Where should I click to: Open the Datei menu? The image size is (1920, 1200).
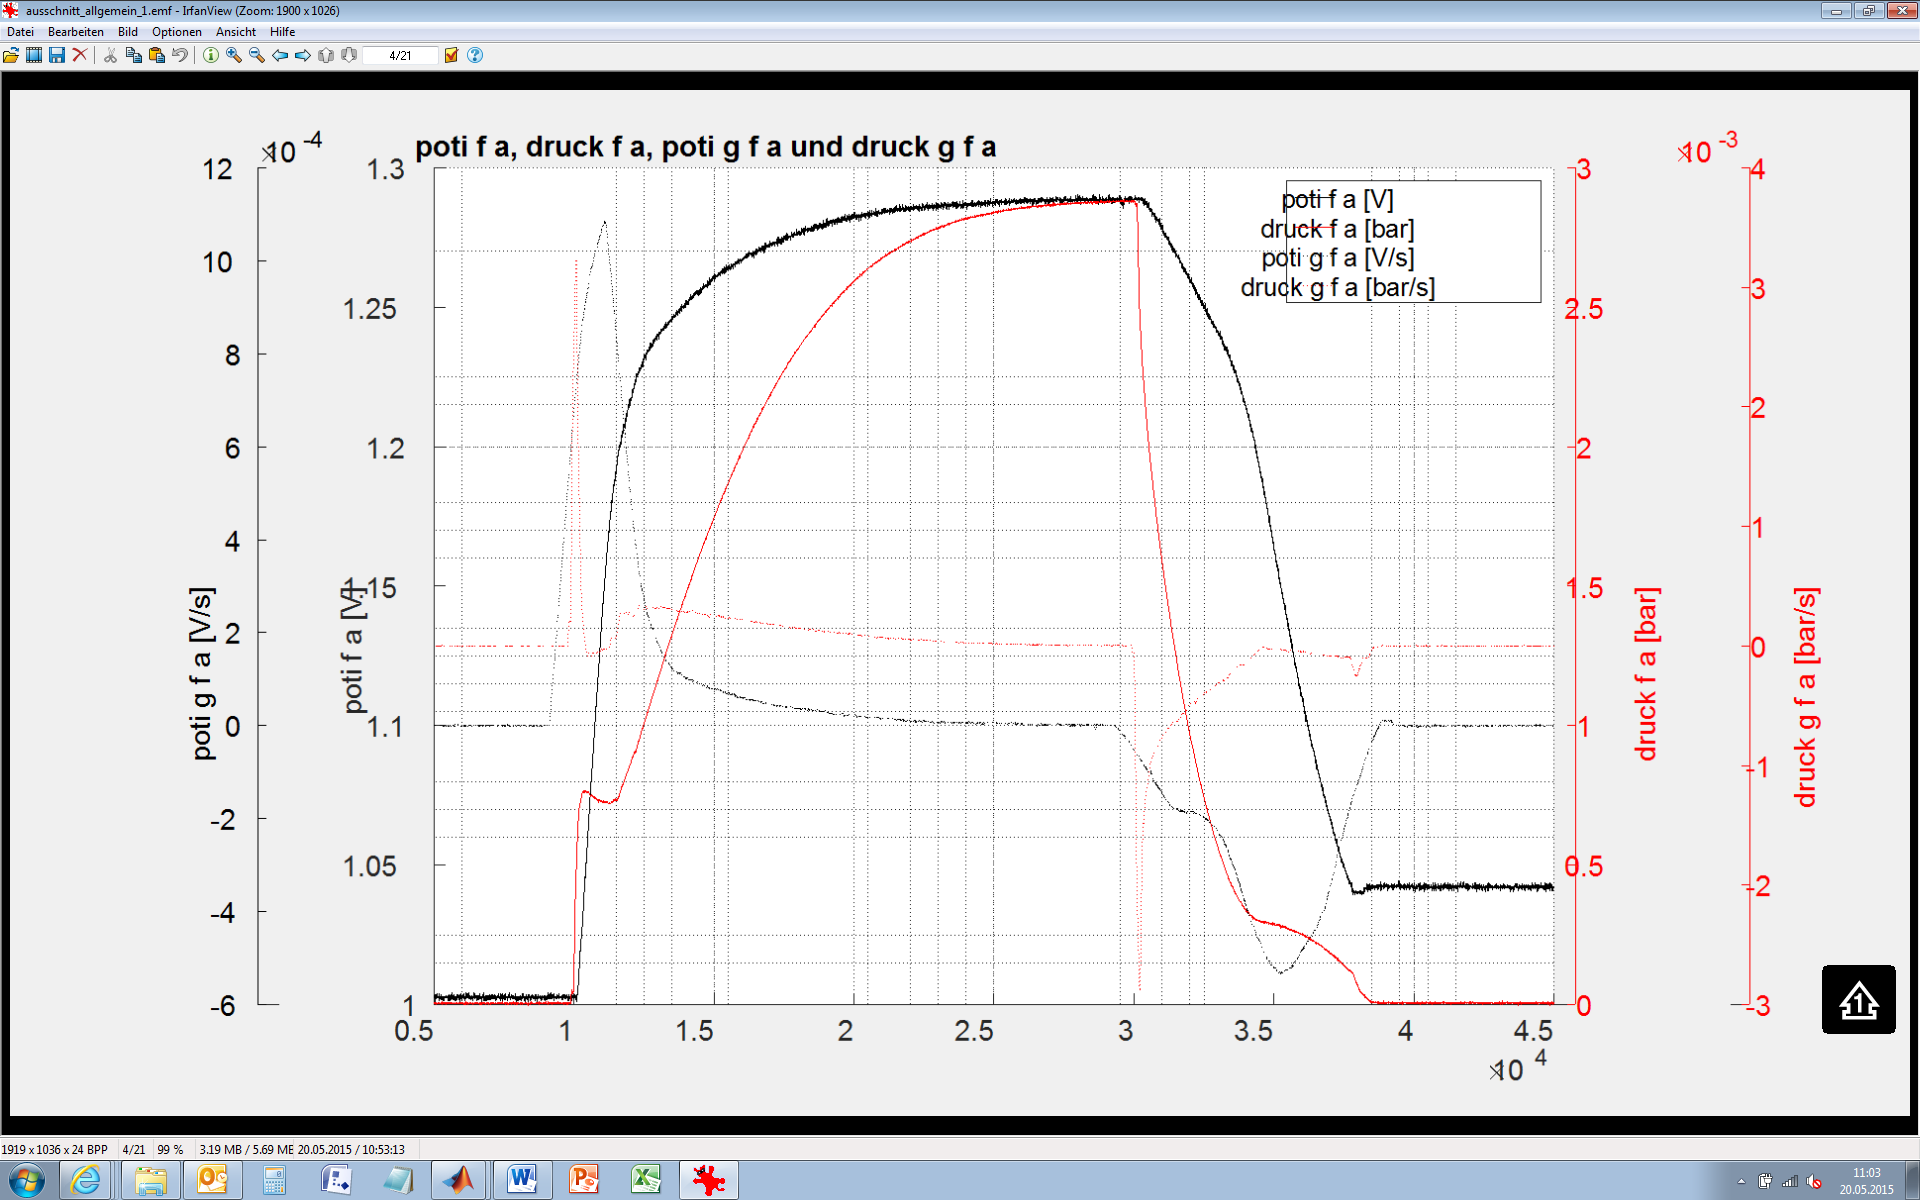pos(20,32)
